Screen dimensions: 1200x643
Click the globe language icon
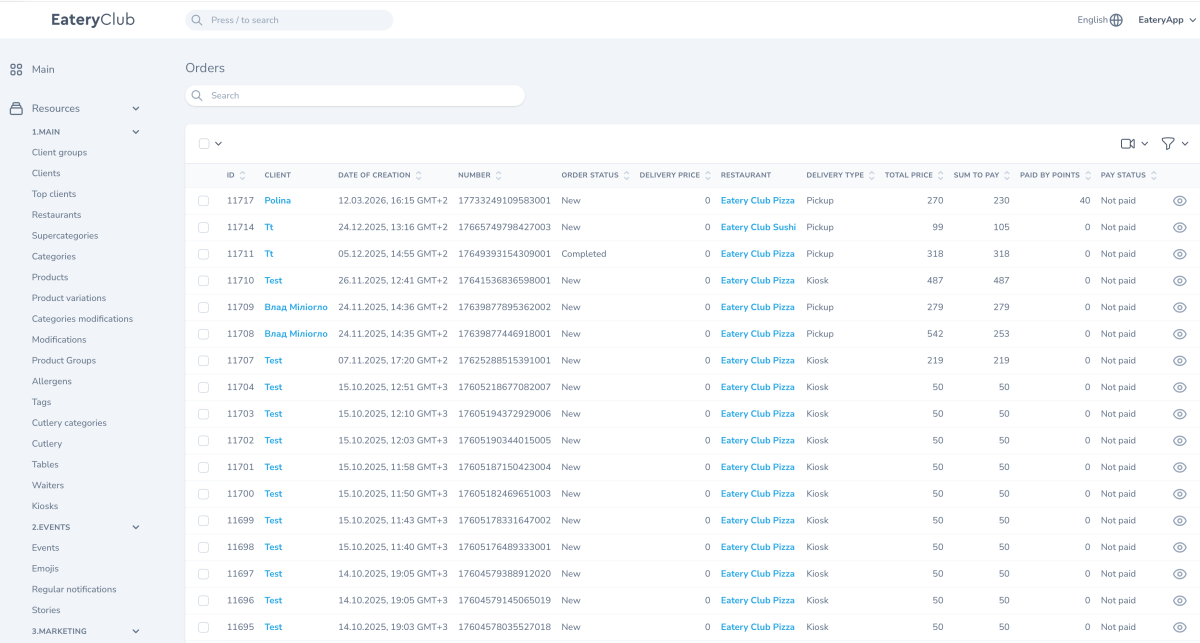coord(1116,20)
